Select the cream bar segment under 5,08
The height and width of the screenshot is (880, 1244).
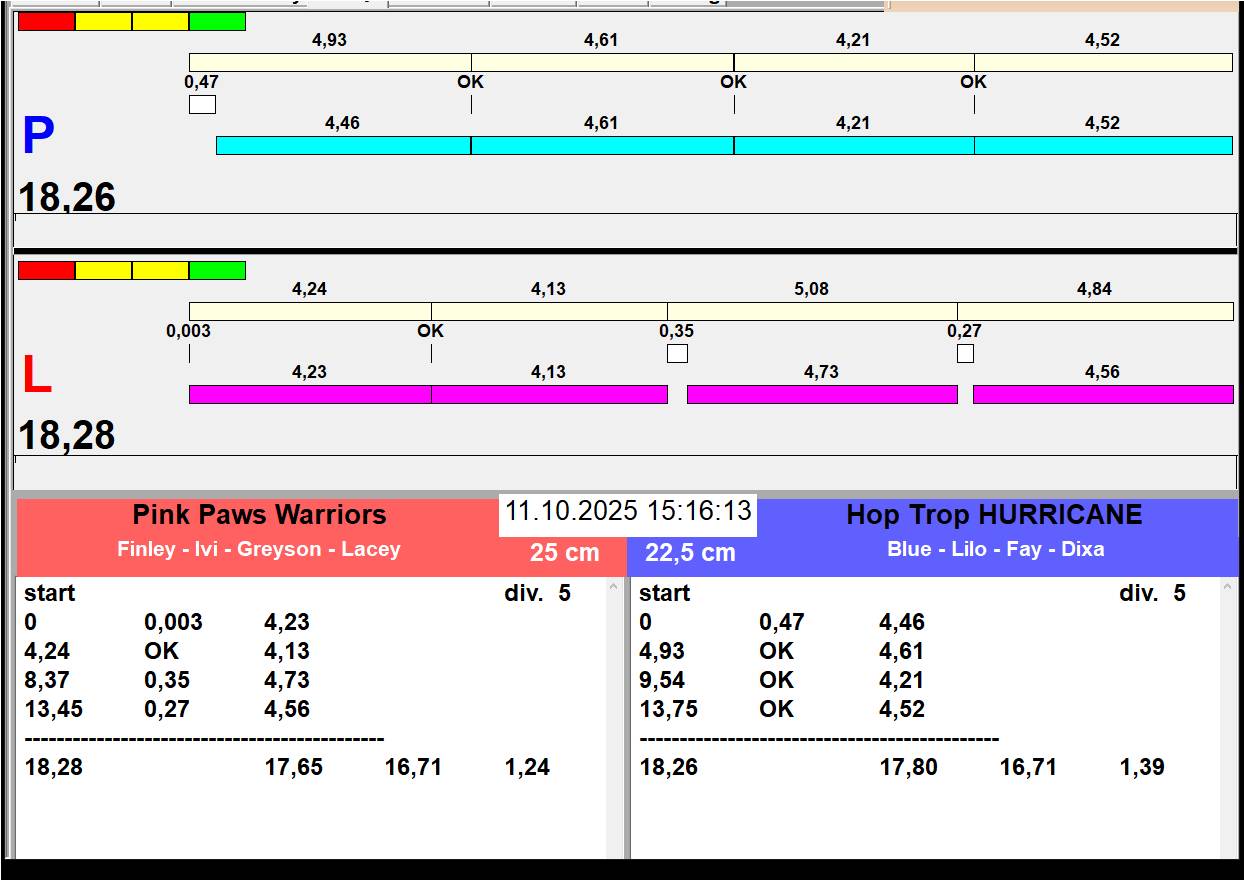coord(812,311)
